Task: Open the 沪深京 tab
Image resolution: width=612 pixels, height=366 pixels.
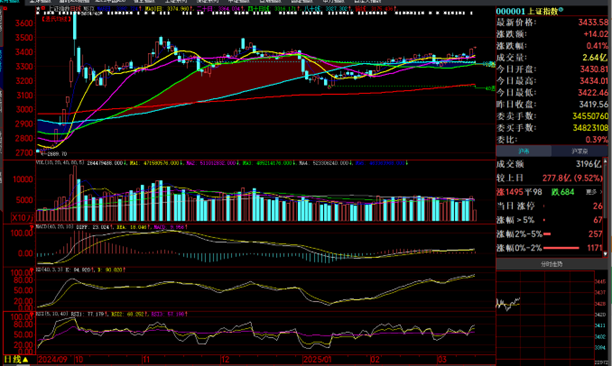Action: [x=579, y=151]
